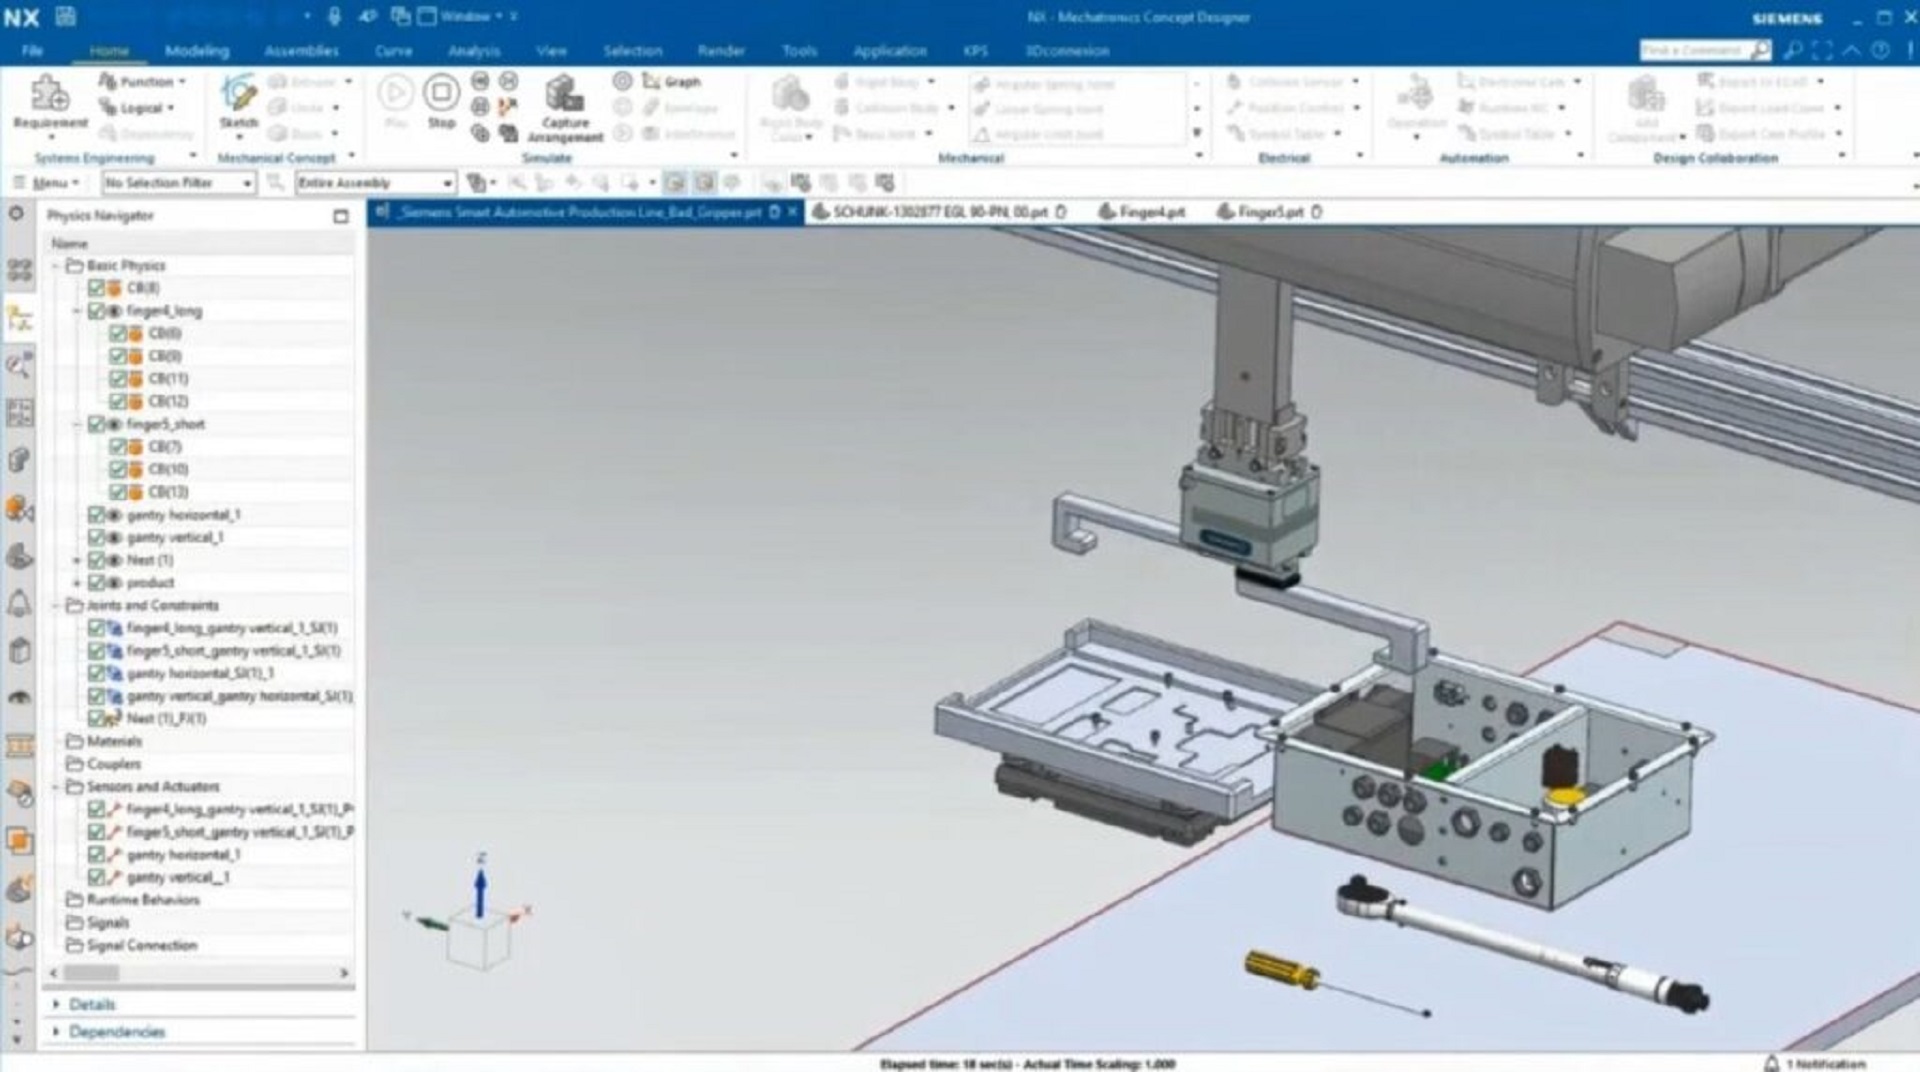Uncheck the product item checkbox

96,583
